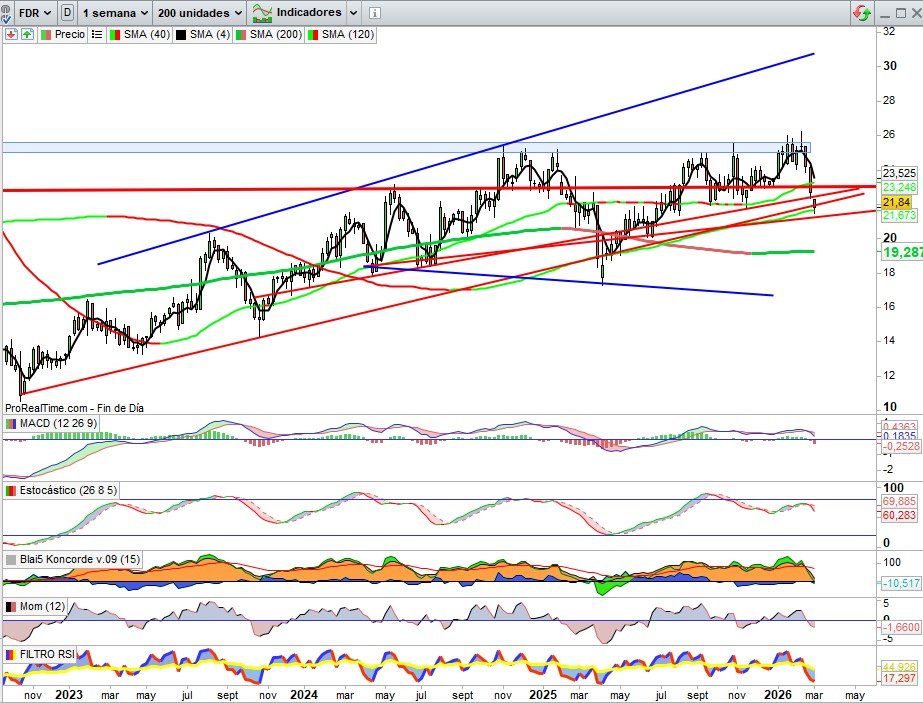The width and height of the screenshot is (923, 703).
Task: Open the Precio settings label
Action: pos(63,35)
